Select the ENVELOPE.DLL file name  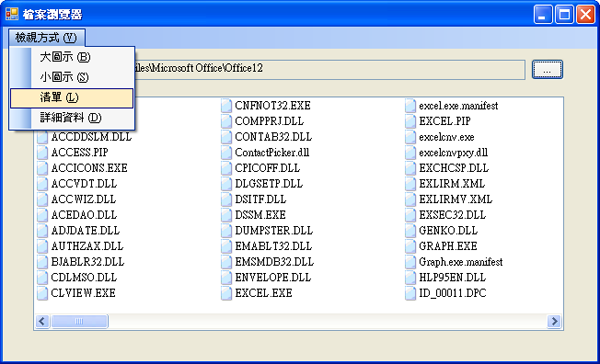point(273,277)
